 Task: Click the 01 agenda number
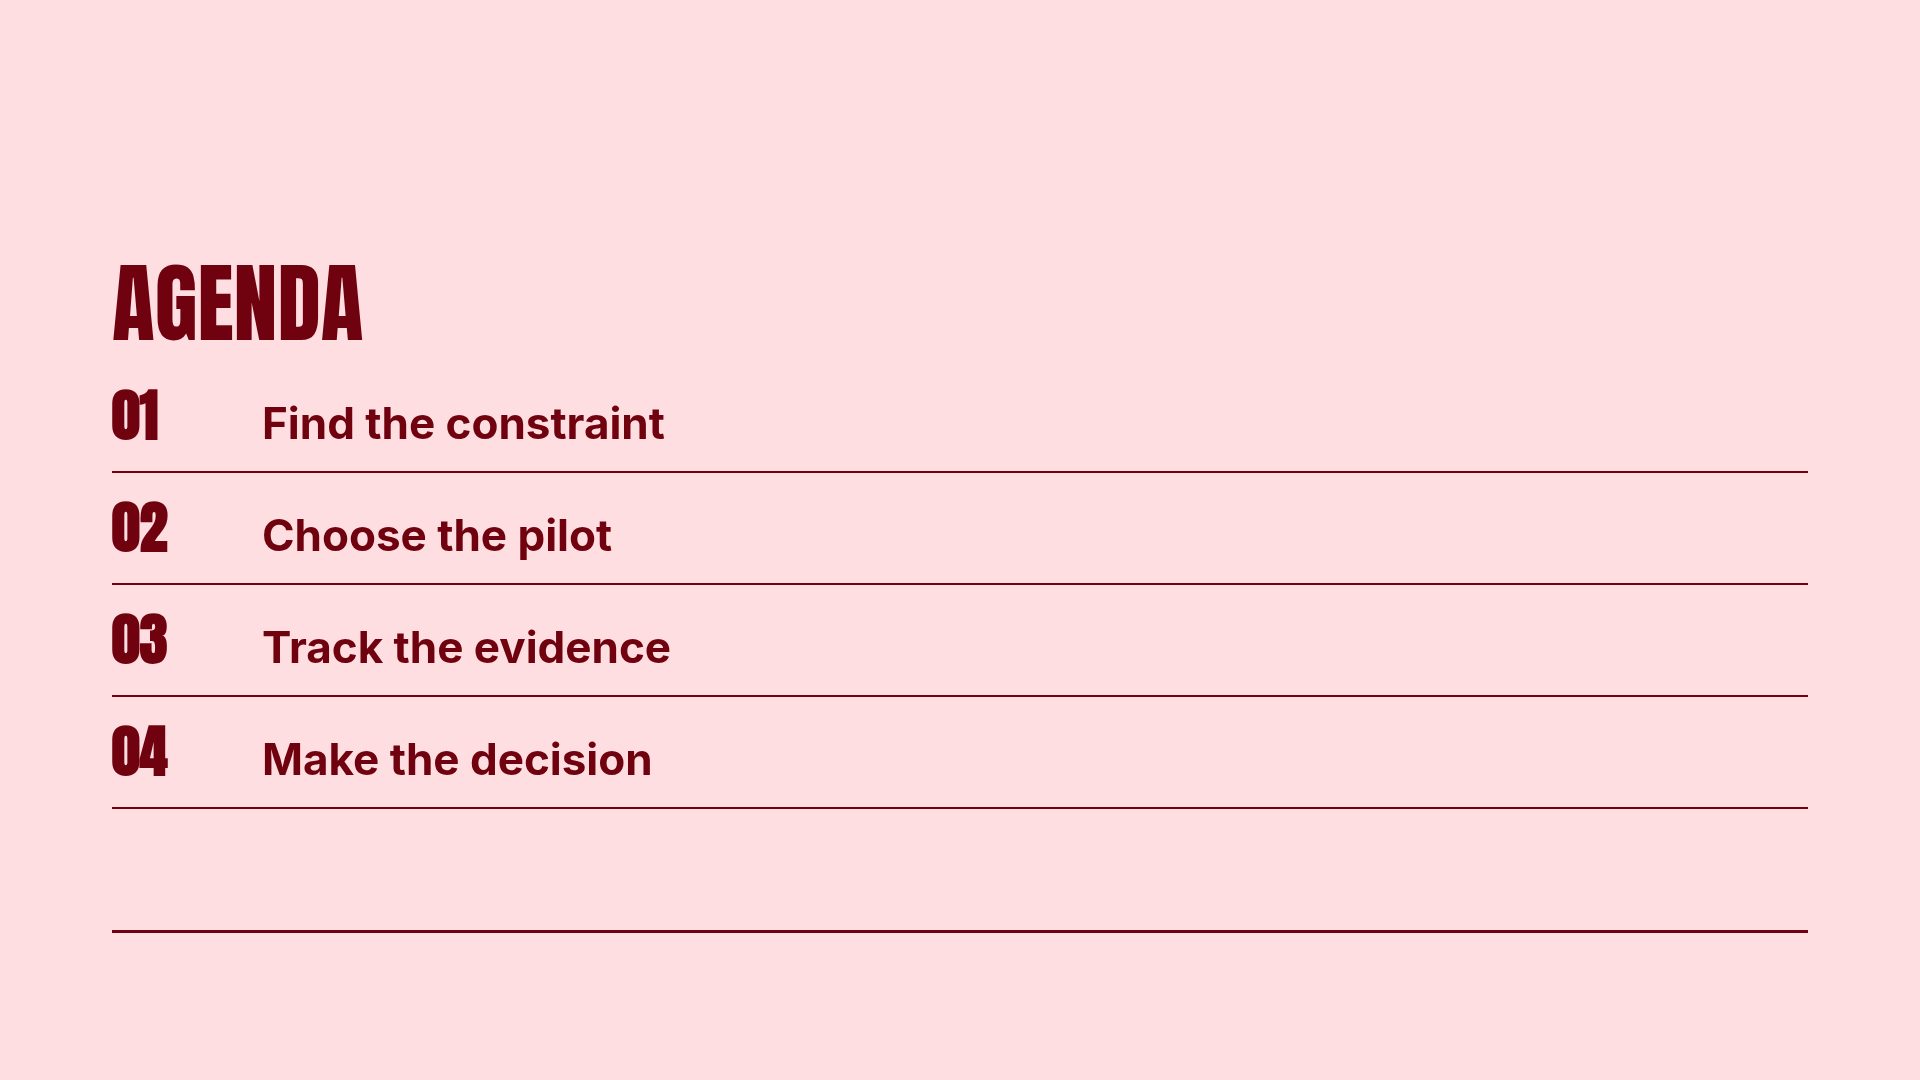pyautogui.click(x=135, y=416)
